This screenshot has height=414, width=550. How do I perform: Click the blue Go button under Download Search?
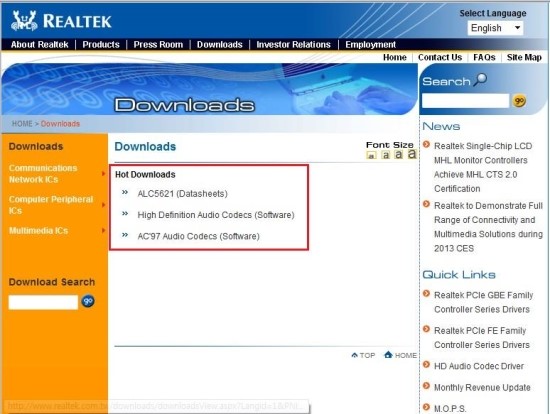[x=88, y=301]
